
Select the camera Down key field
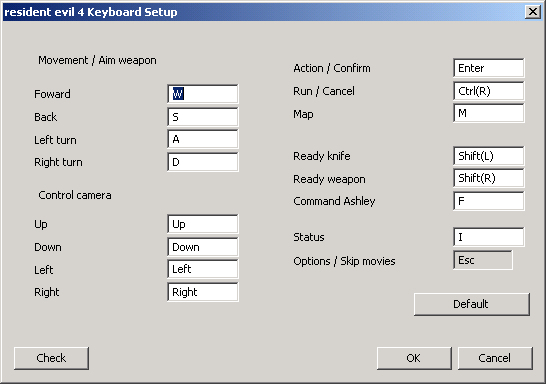point(203,247)
